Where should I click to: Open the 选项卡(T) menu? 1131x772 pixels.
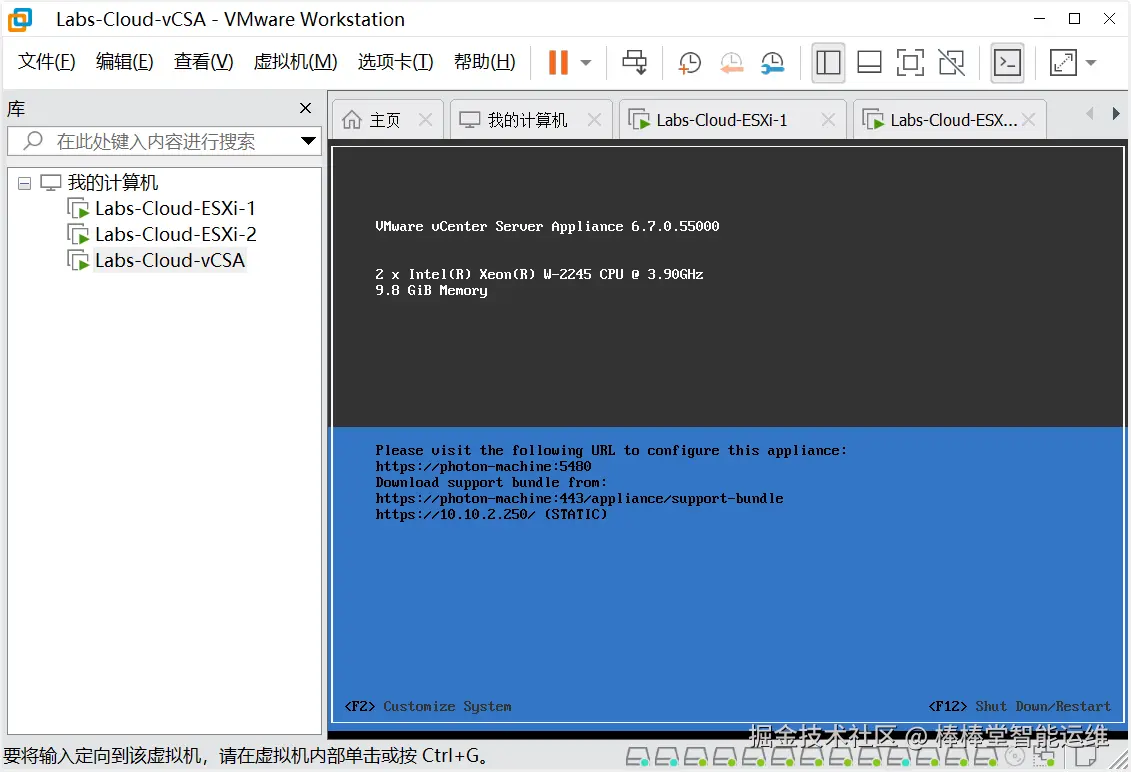tap(395, 62)
